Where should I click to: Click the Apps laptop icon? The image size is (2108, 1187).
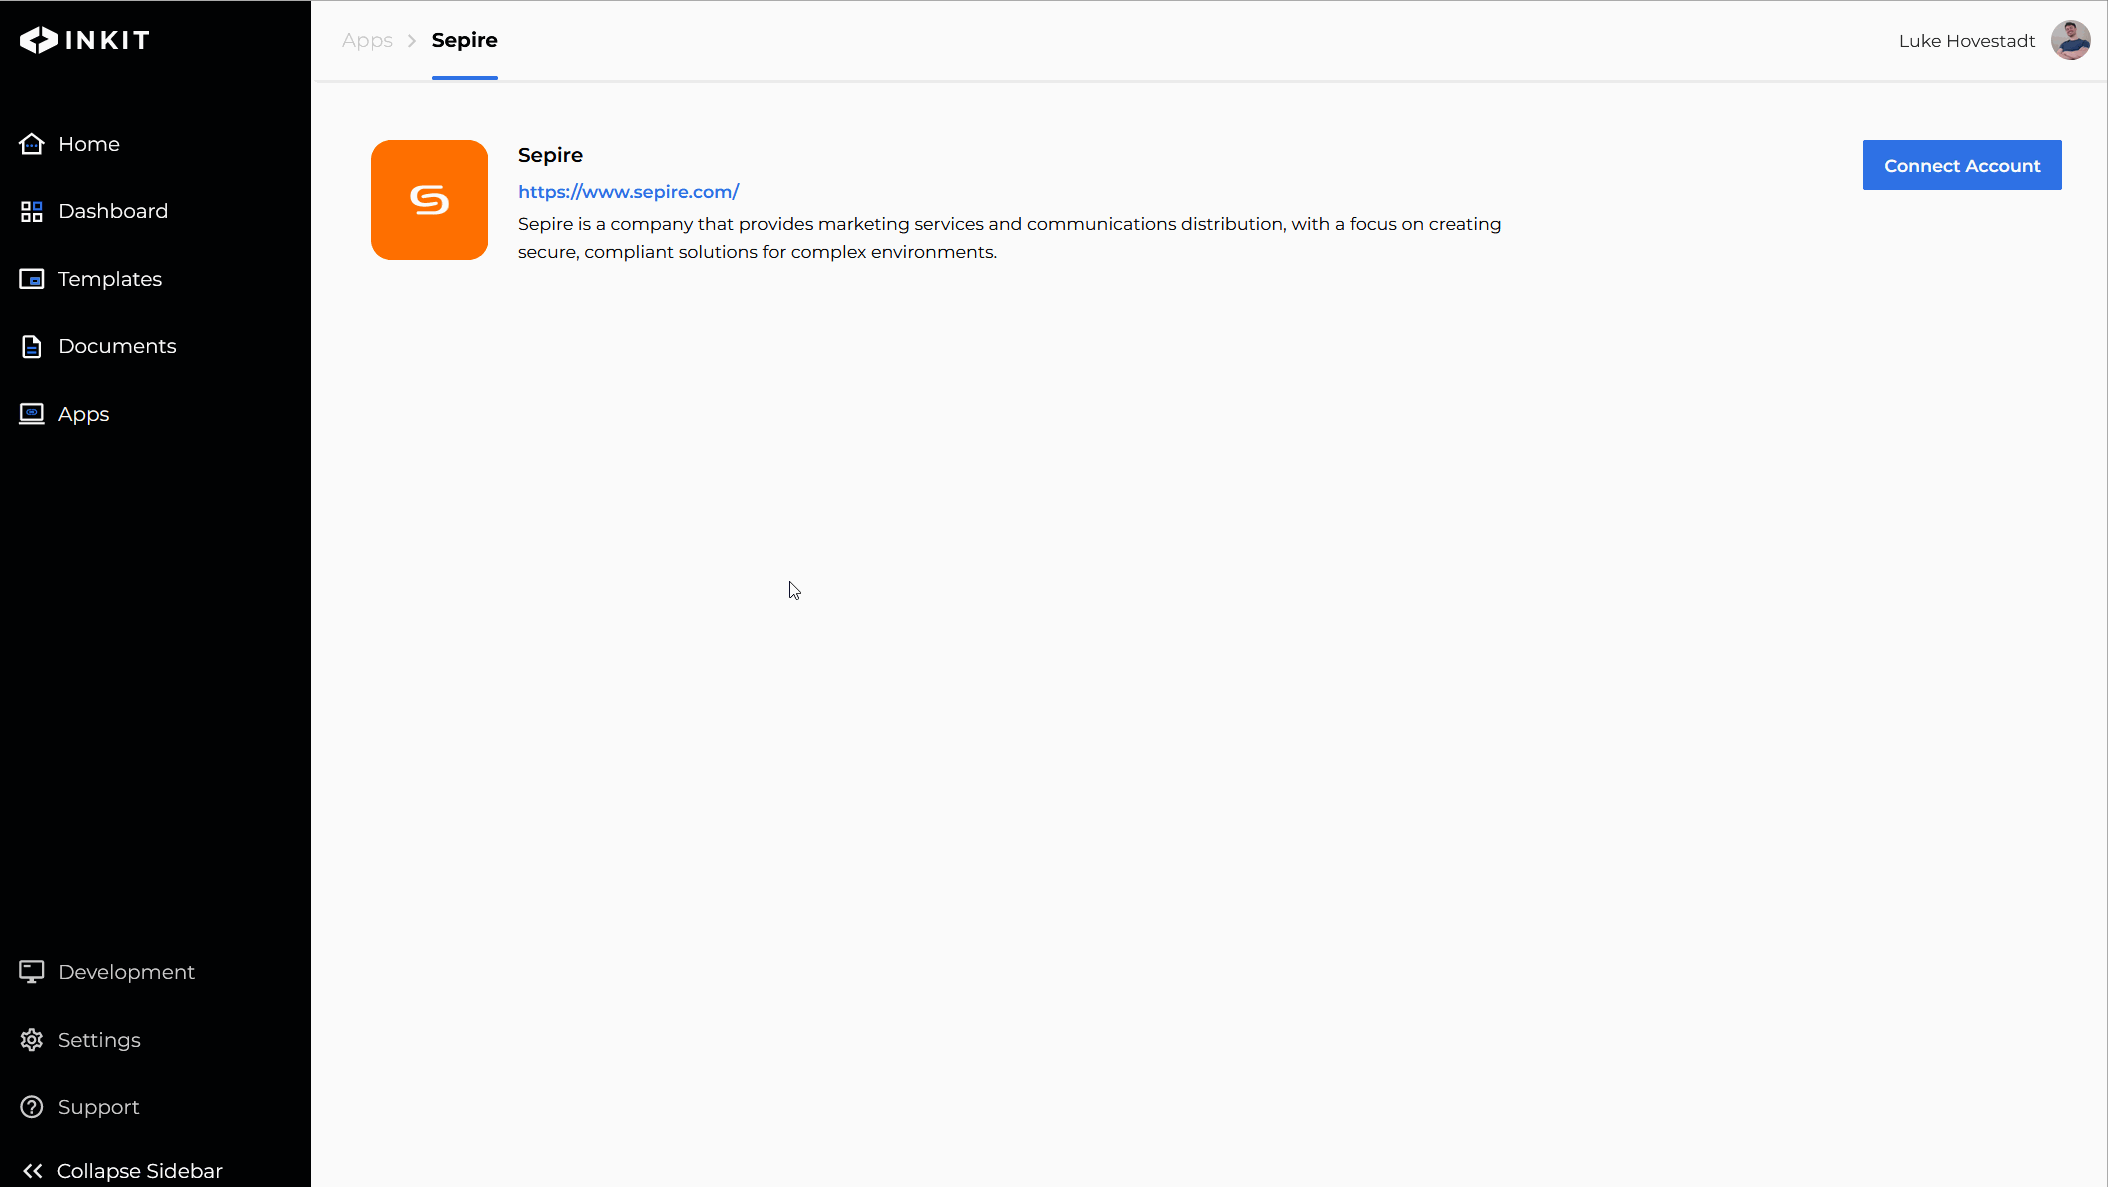[32, 414]
